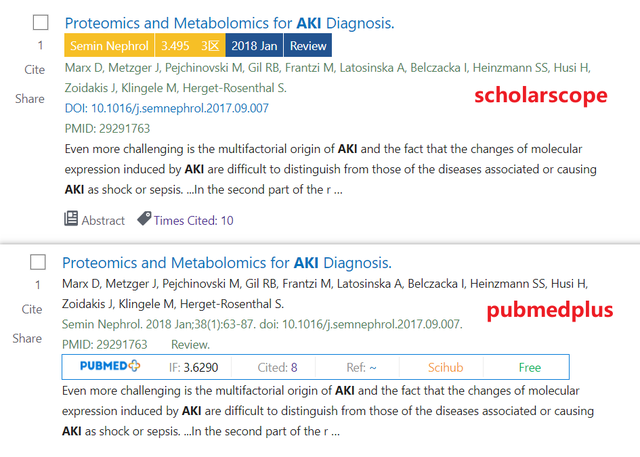Check the first result's checkbox
The width and height of the screenshot is (640, 457).
(x=40, y=22)
